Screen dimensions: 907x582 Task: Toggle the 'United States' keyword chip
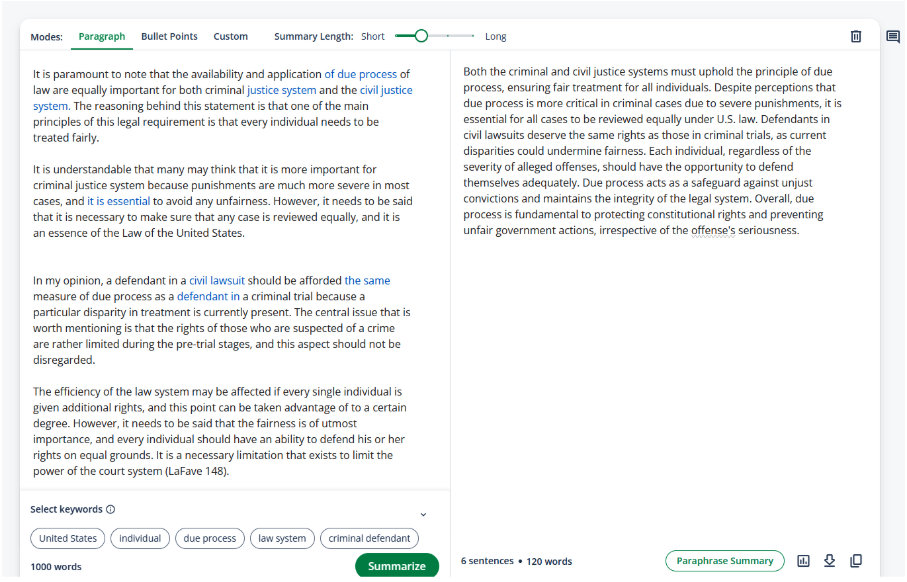click(68, 538)
